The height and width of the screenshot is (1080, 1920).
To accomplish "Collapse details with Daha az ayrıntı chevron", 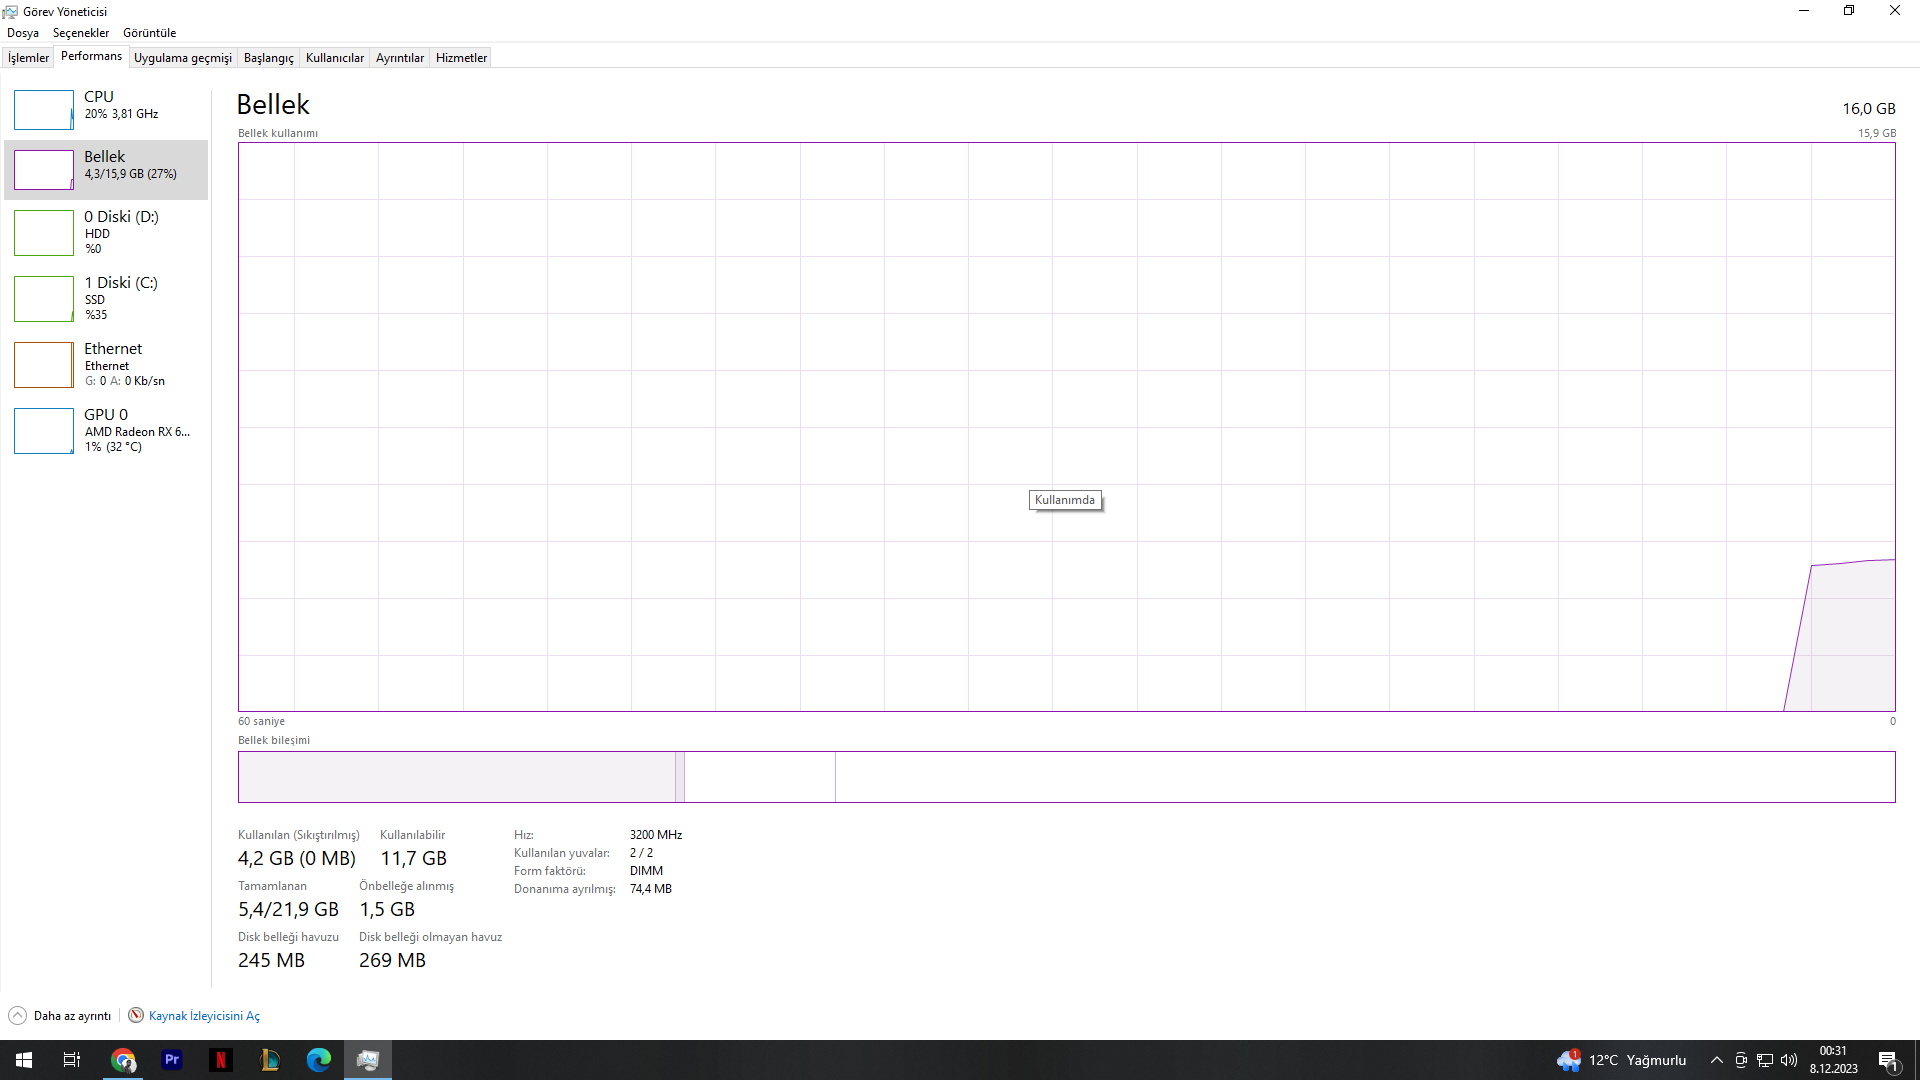I will pos(17,1015).
